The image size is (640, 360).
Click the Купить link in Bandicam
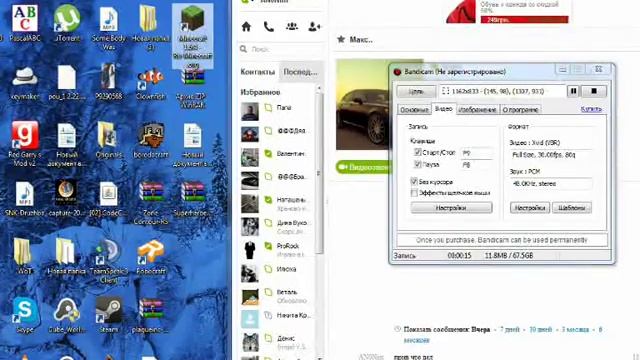click(591, 109)
